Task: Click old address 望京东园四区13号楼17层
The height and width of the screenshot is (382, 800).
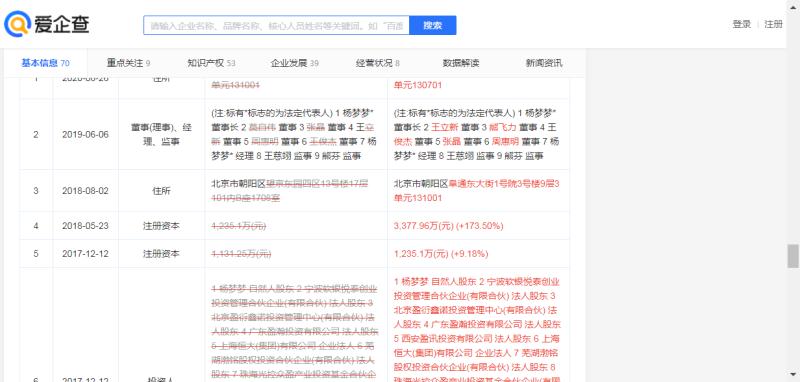Action: click(317, 183)
